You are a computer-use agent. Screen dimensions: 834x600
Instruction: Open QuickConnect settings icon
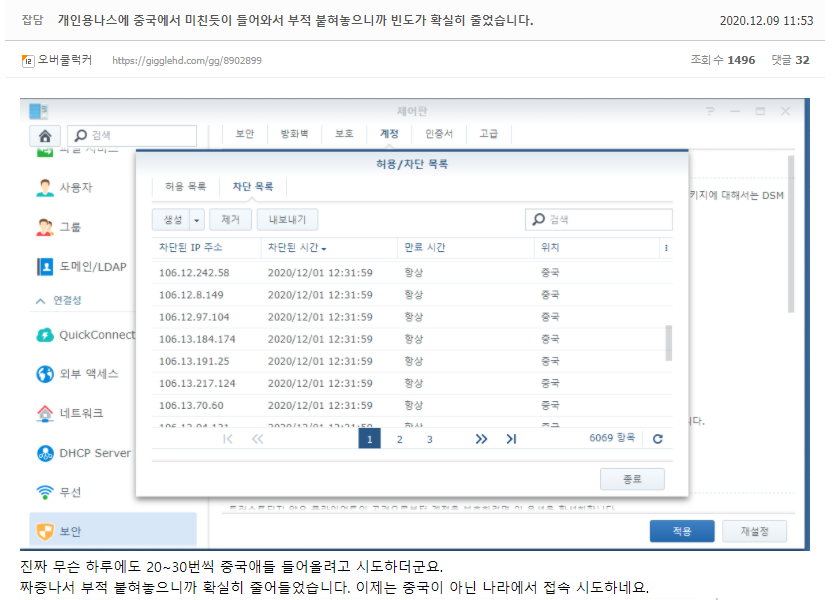[x=45, y=335]
